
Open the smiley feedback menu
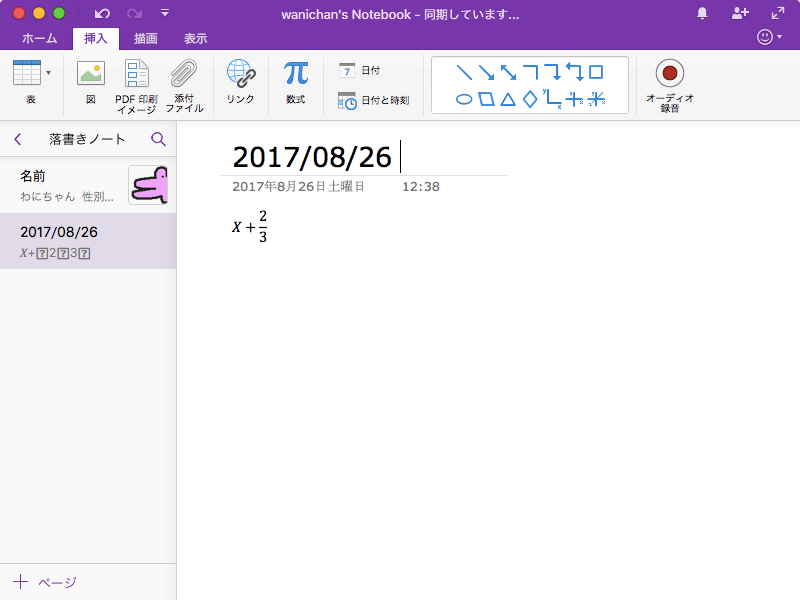point(769,37)
